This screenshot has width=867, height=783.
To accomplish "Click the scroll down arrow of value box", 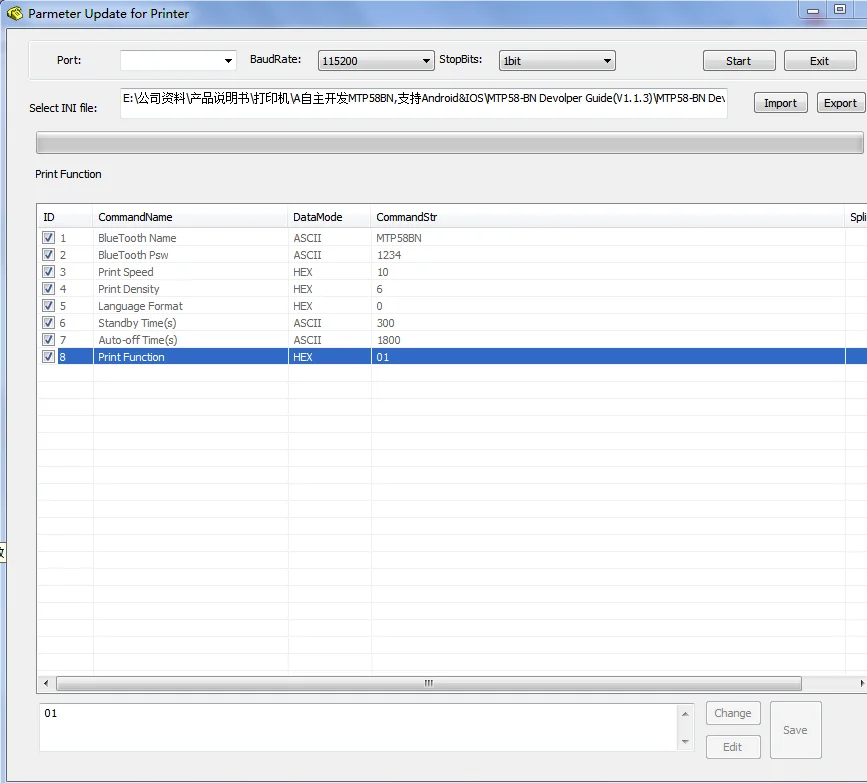I will point(685,742).
